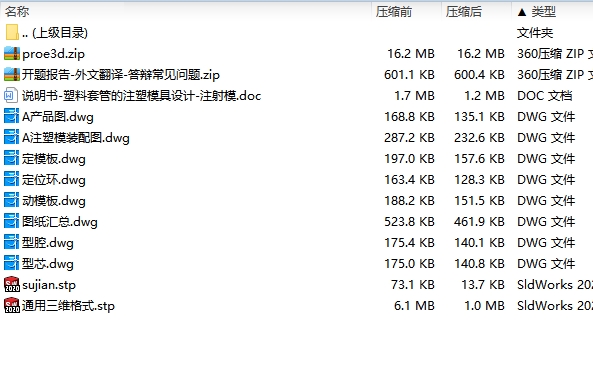This screenshot has height=373, width=593.
Task: Click the parent directory folder icon
Action: point(12,33)
